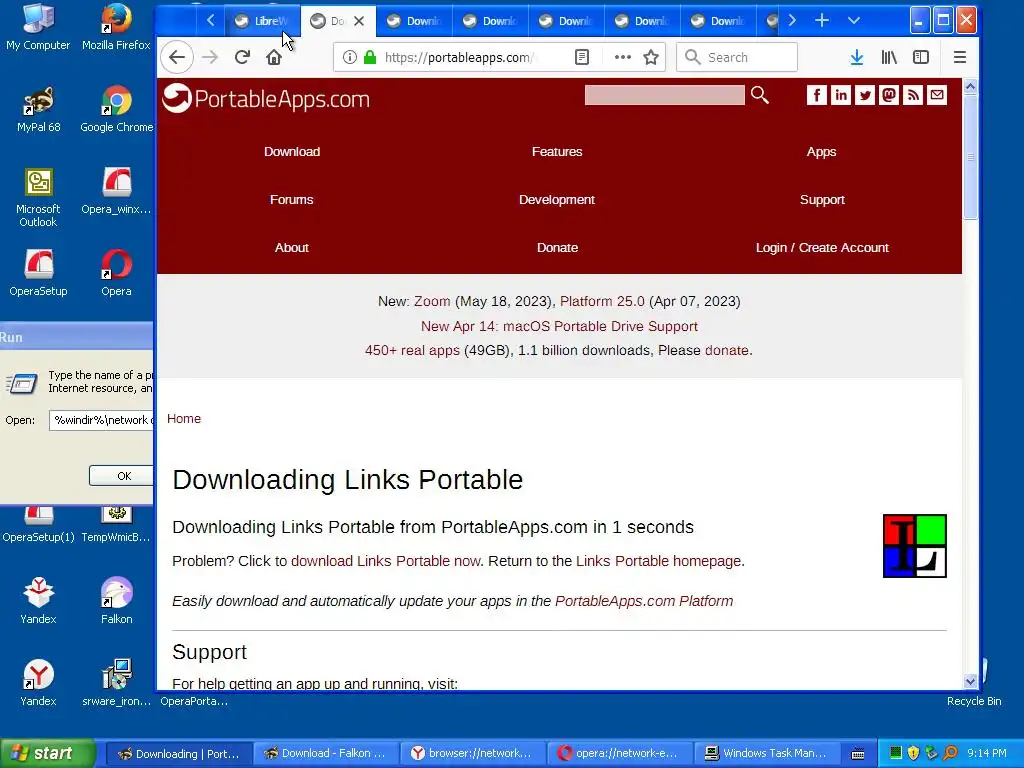Toggle reader view in the address bar
Screen dimensions: 1024x768
click(582, 57)
